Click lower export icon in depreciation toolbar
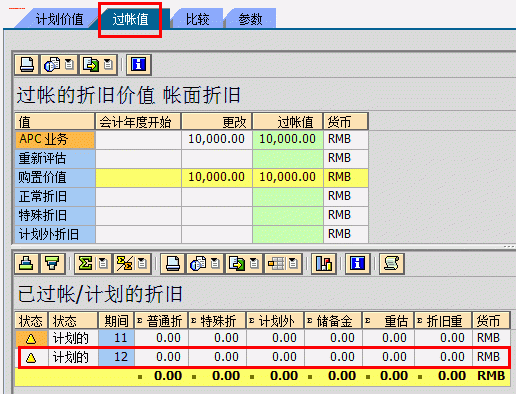 pyautogui.click(x=237, y=264)
